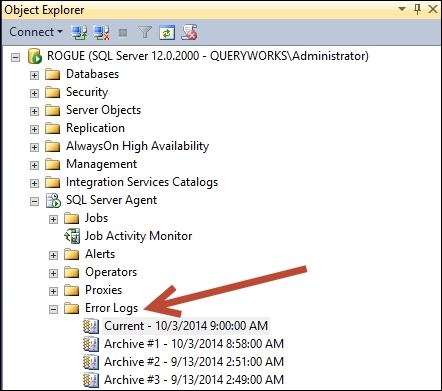Select Archive #1 - 10/3/2014 8:58:00 AM log

click(x=194, y=344)
